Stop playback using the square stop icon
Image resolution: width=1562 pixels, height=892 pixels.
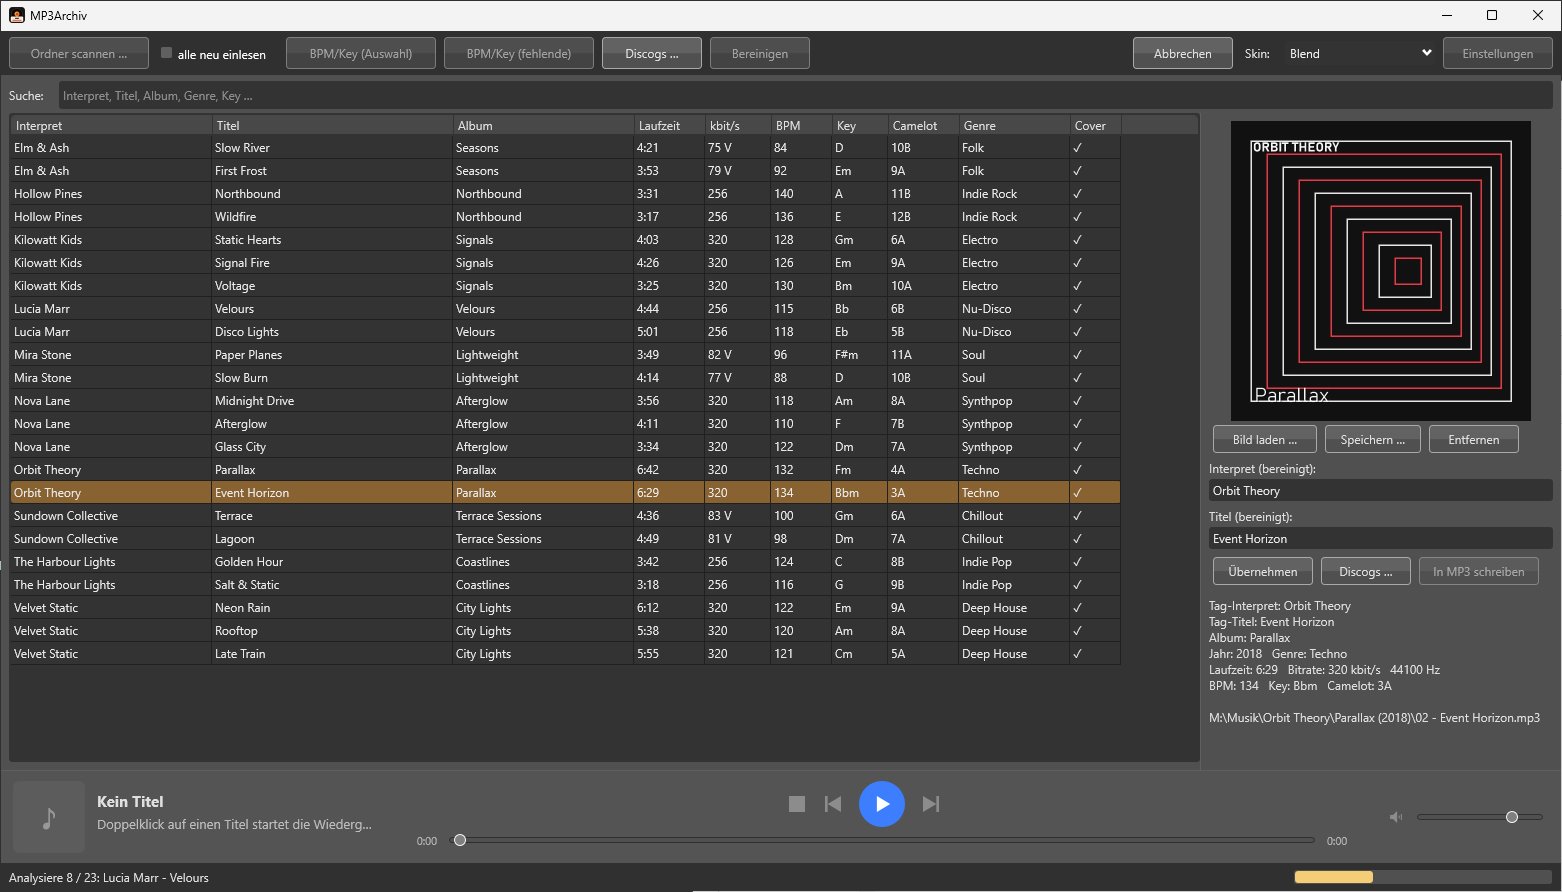[x=797, y=804]
